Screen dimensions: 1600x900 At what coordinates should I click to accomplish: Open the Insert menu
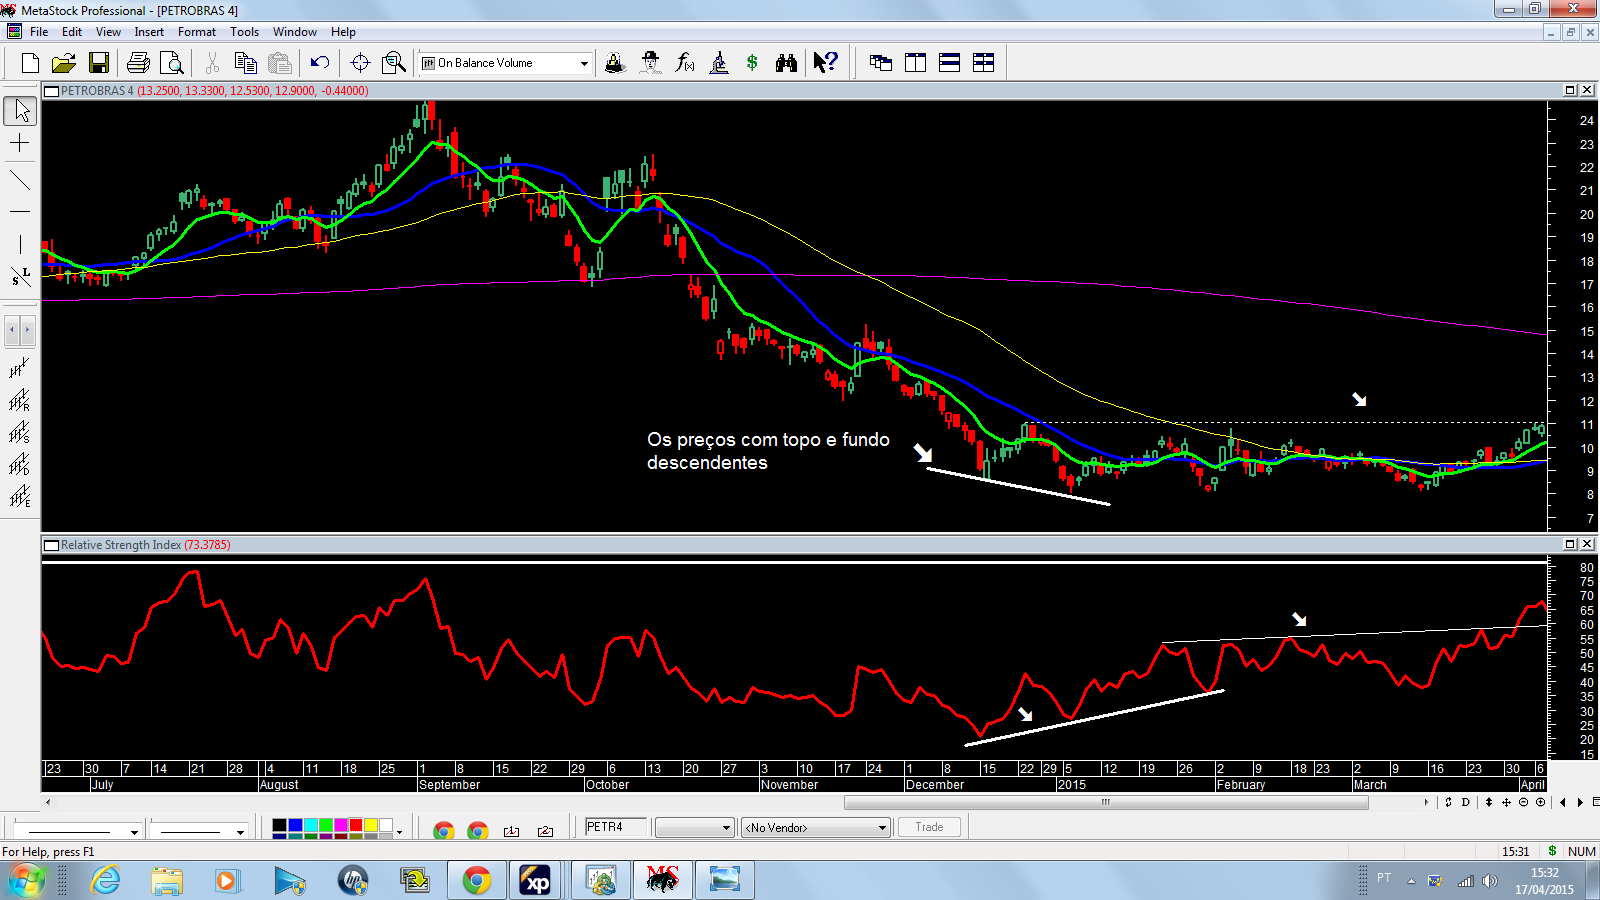point(149,32)
